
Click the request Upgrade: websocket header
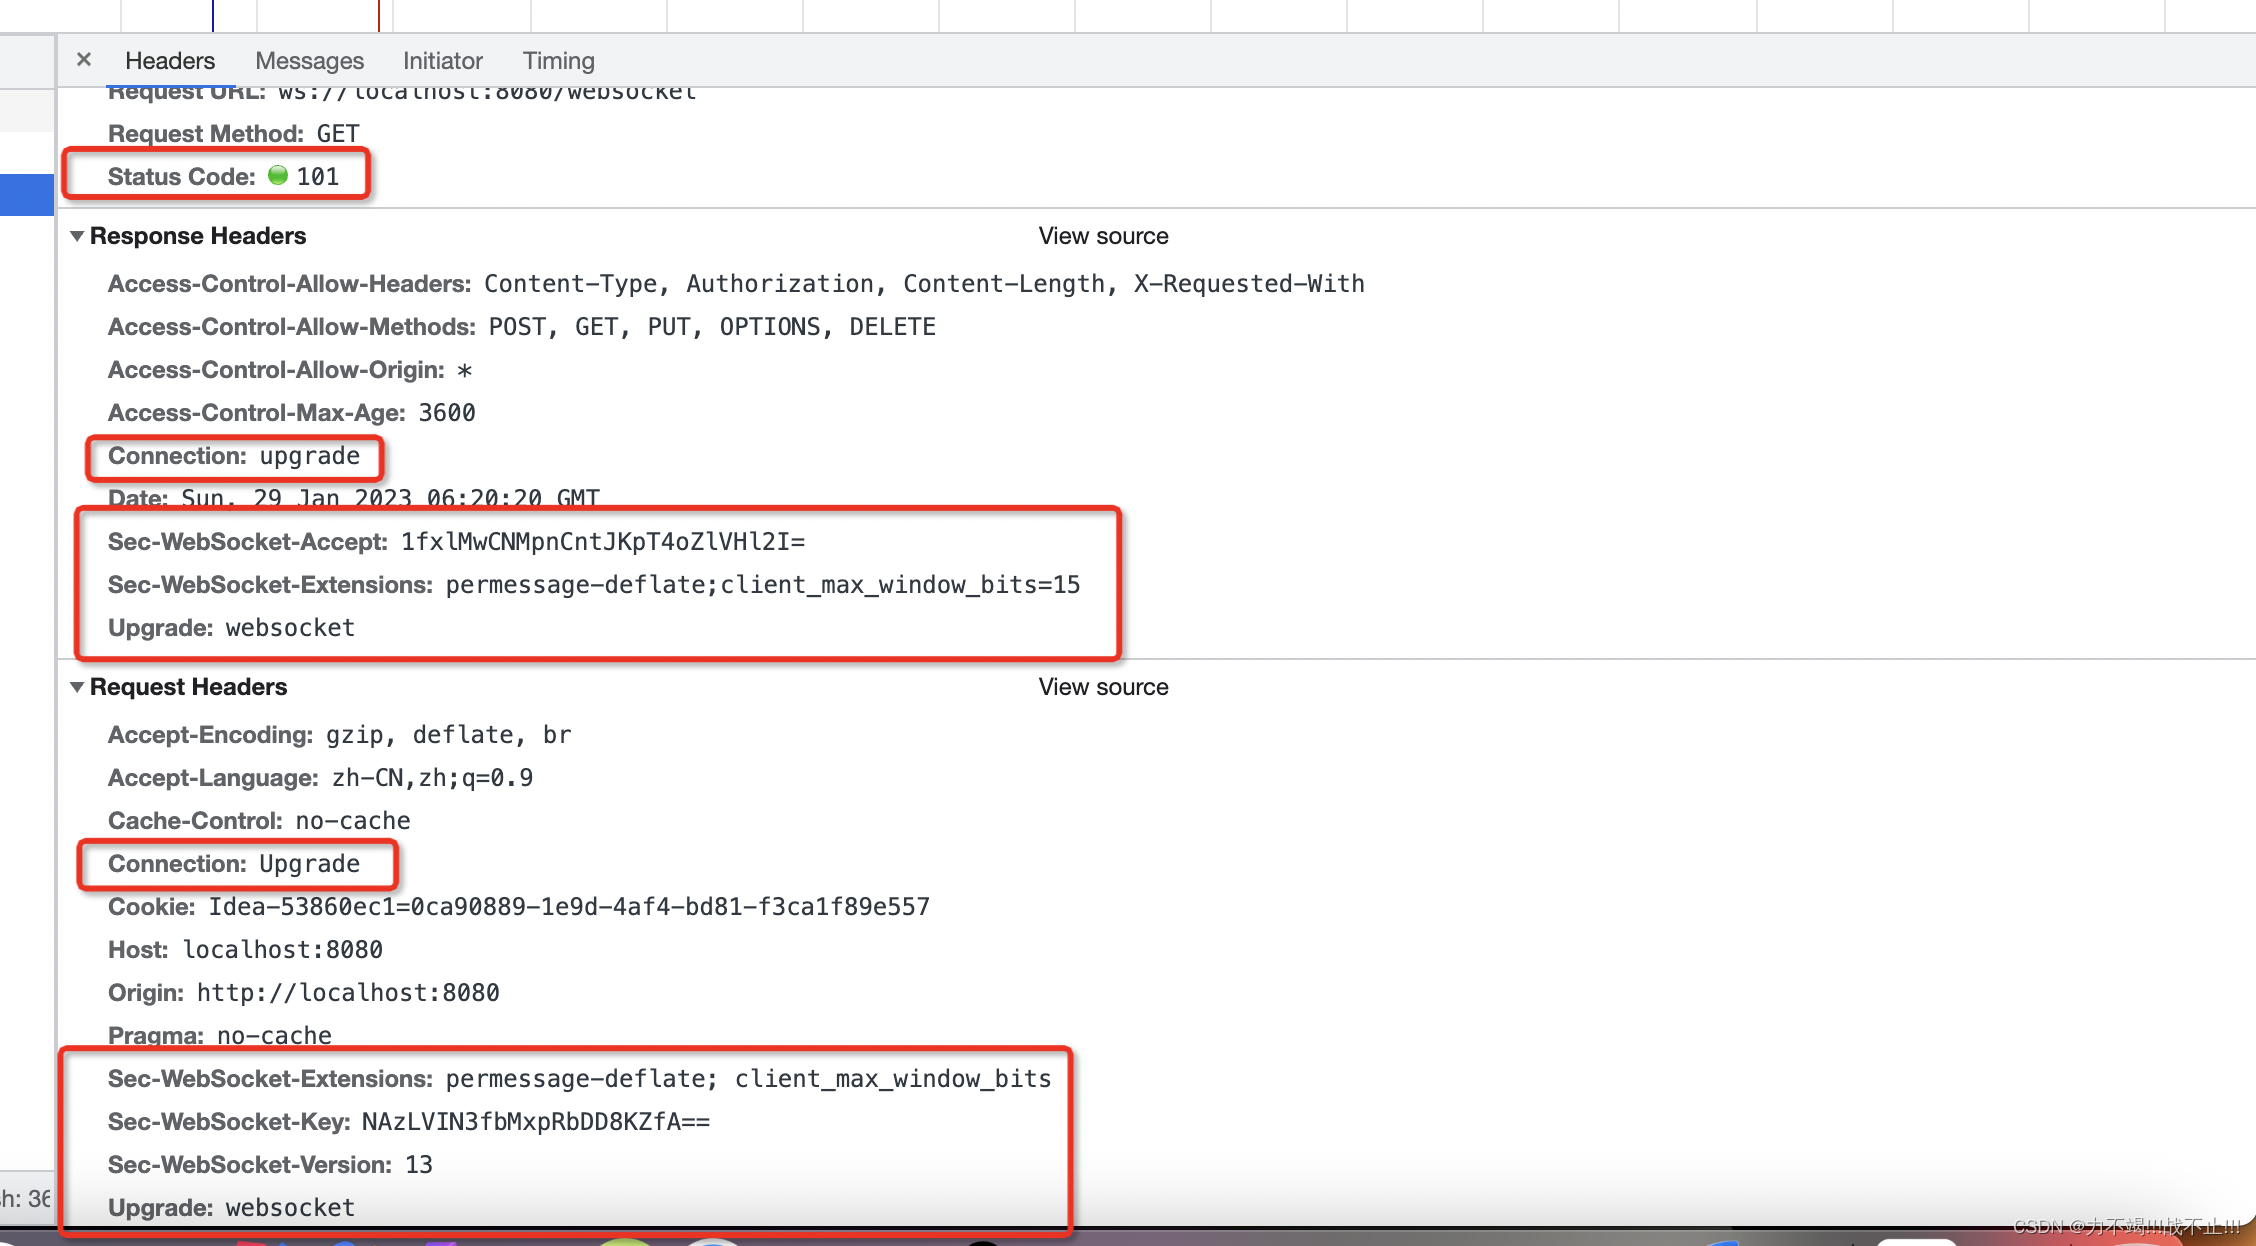(231, 1208)
